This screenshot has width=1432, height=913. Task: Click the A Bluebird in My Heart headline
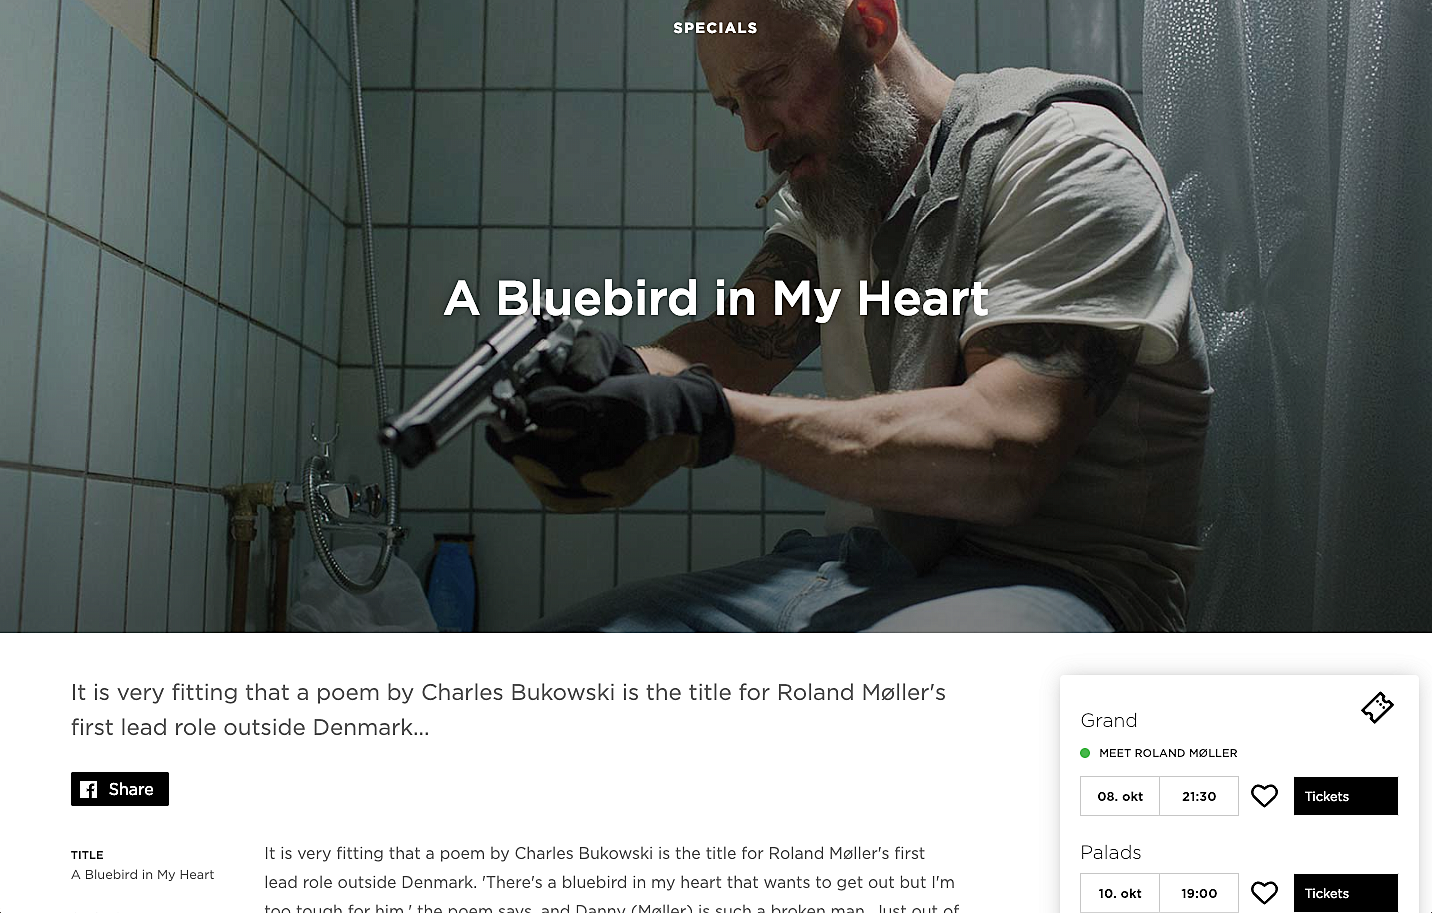tap(716, 298)
